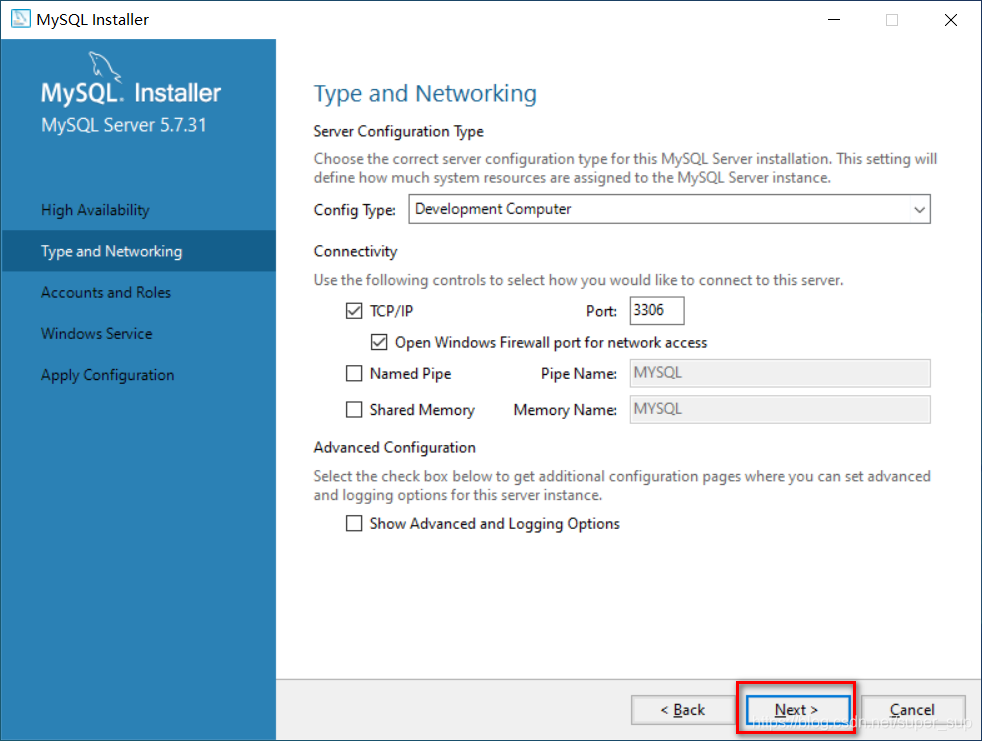The image size is (982, 741).
Task: Enable the Named Pipe checkbox
Action: coord(354,373)
